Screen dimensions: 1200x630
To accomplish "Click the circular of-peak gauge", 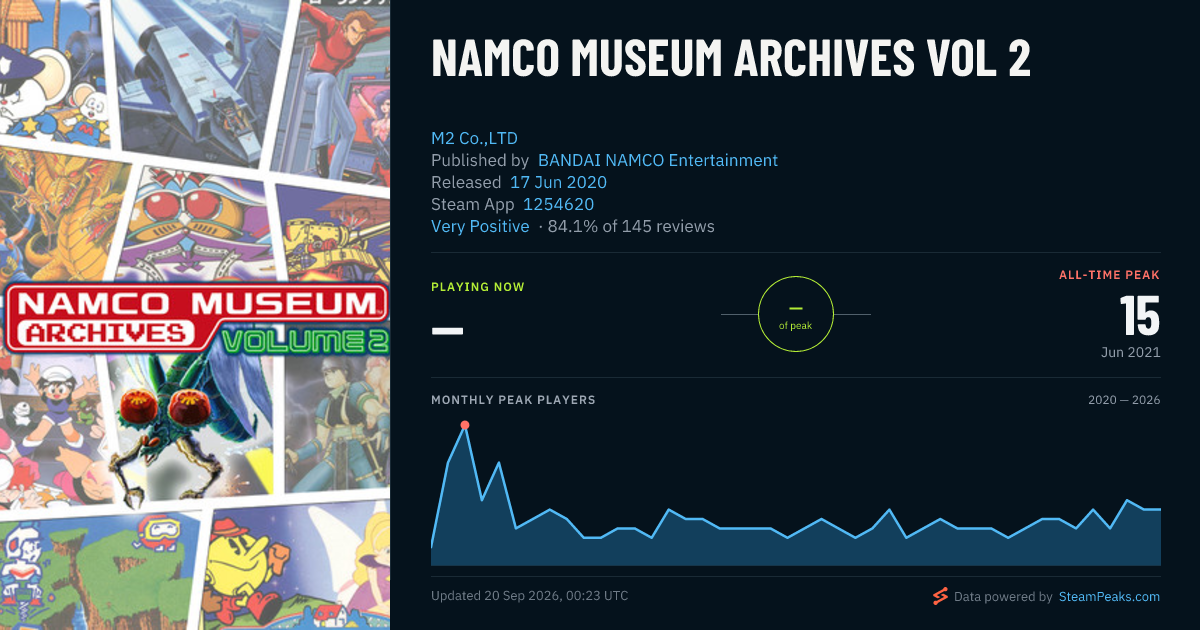I will pyautogui.click(x=796, y=314).
